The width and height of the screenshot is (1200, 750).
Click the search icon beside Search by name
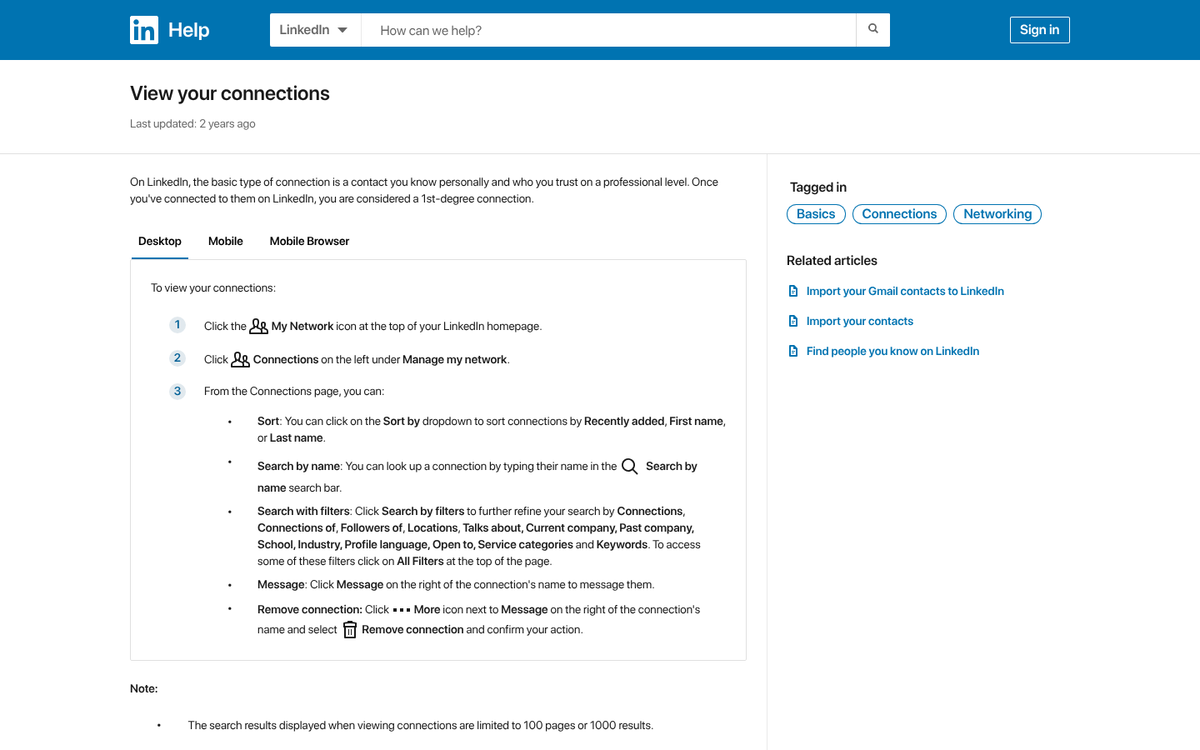coord(629,465)
